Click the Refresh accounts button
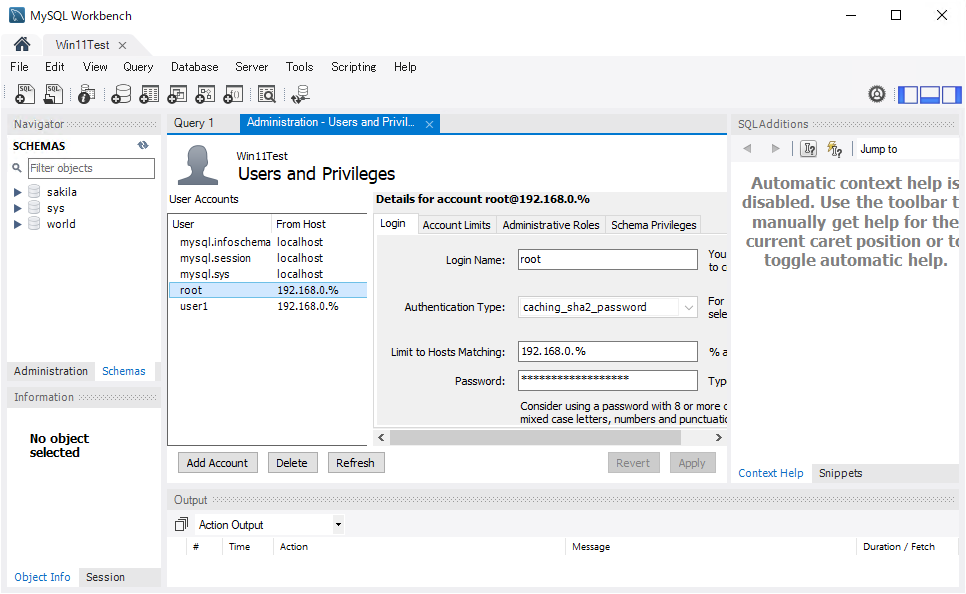Screen dimensions: 966x594 (355, 463)
